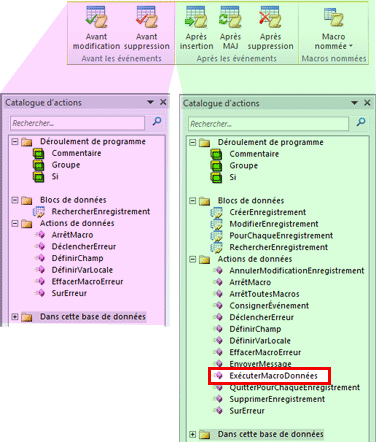Image resolution: width=376 pixels, height=442 pixels.
Task: Click the Après suppression ribbon icon
Action: click(x=270, y=17)
